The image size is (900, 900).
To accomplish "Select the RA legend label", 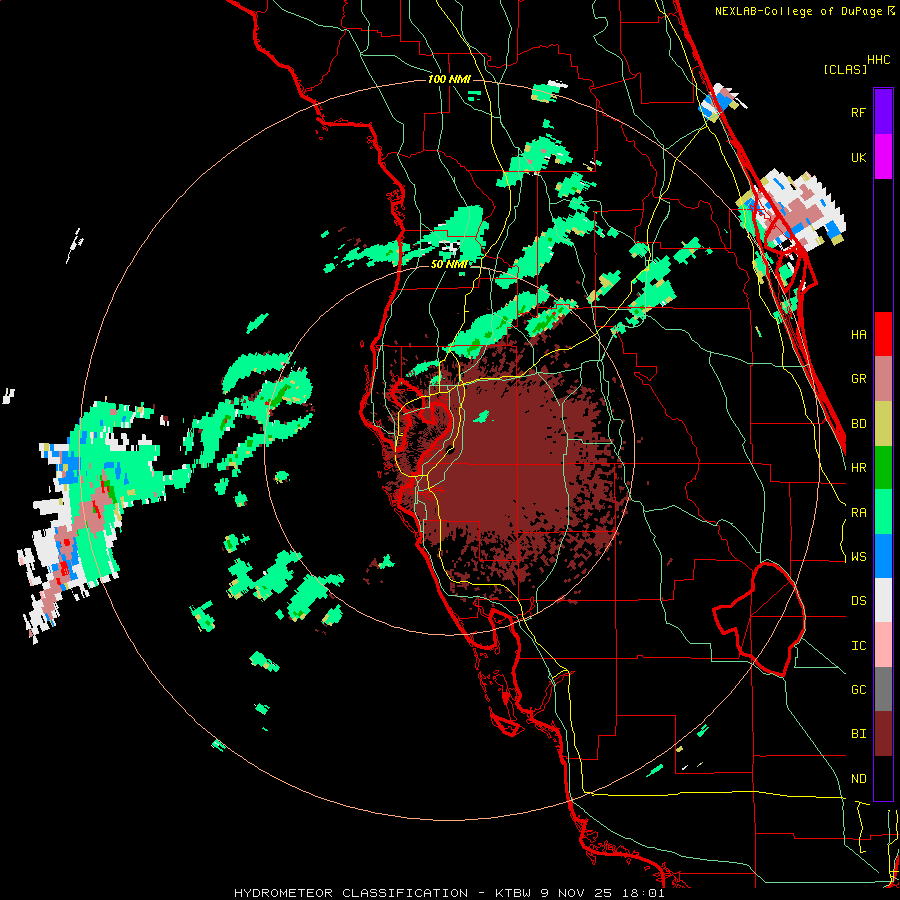I will 858,512.
